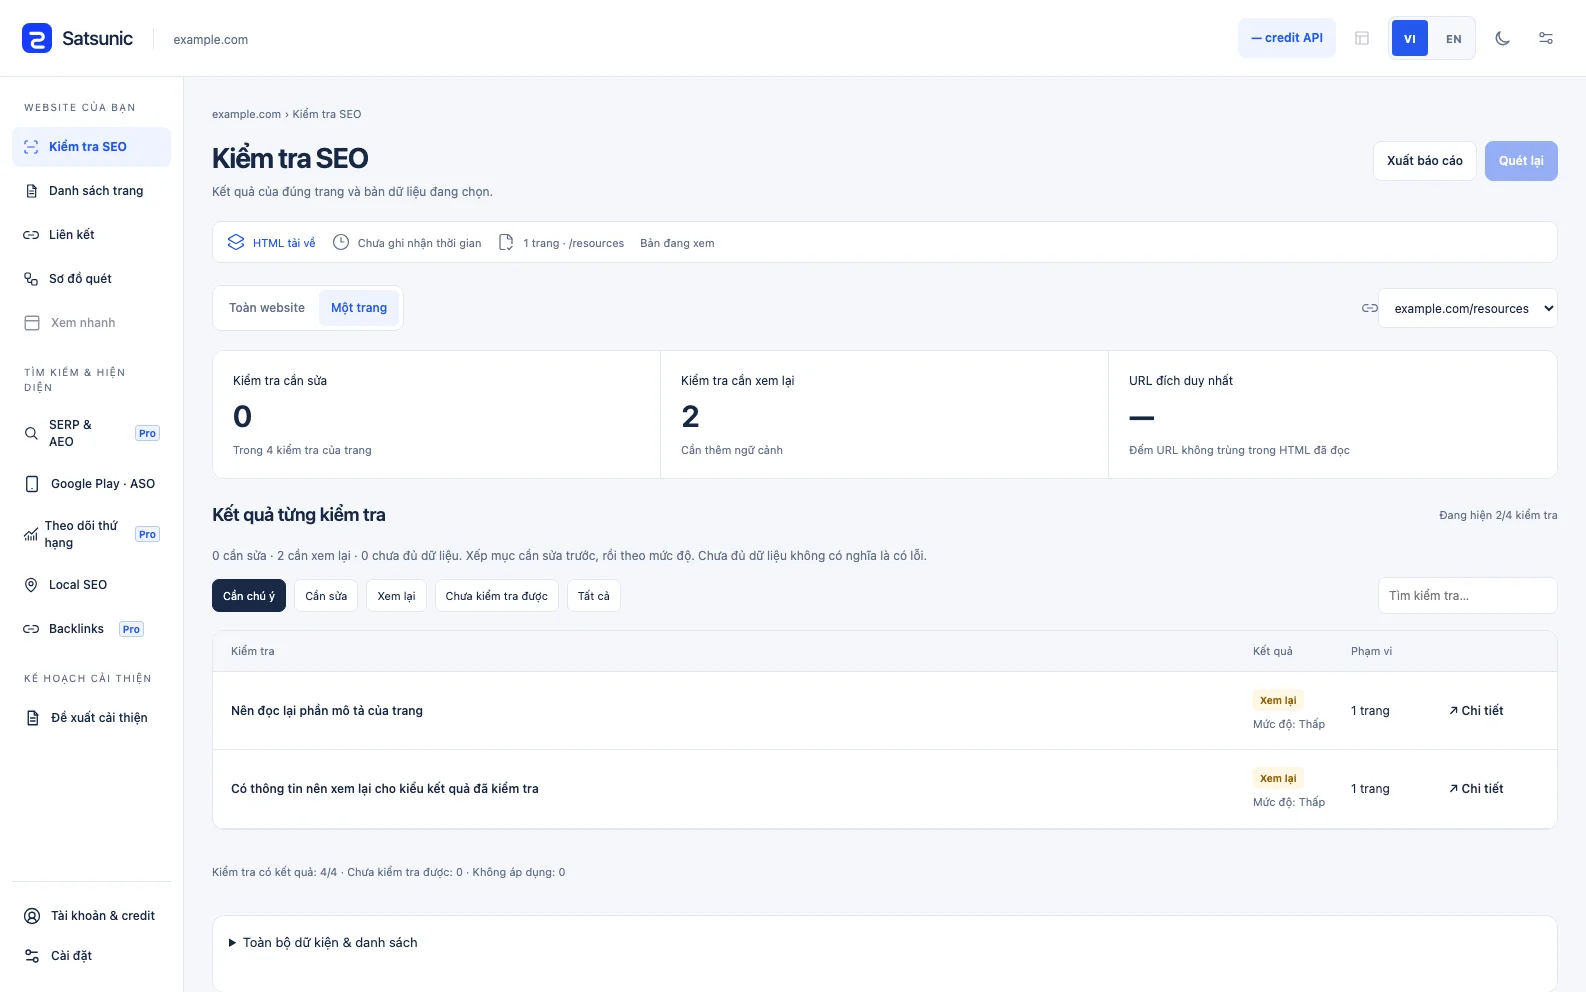
Task: Click the HTML tải về label
Action: point(284,243)
